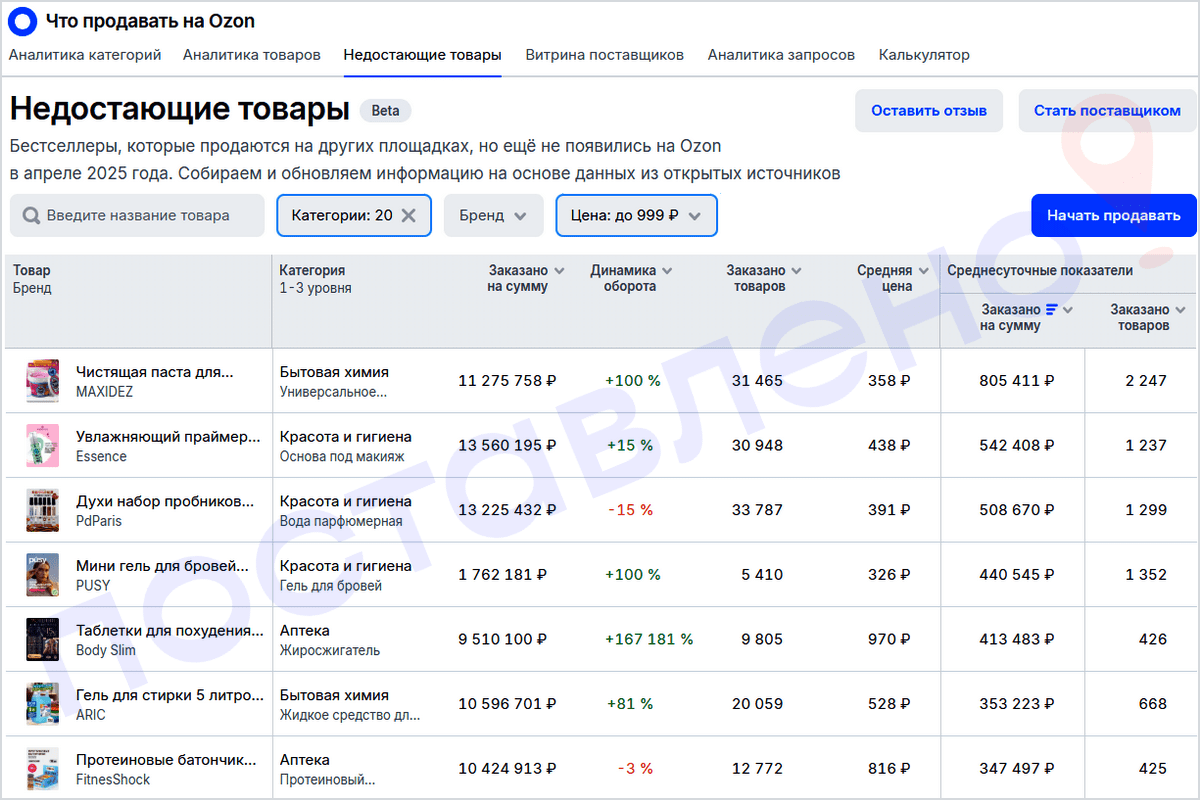
Task: Open the Калькулятор tab
Action: coord(924,55)
